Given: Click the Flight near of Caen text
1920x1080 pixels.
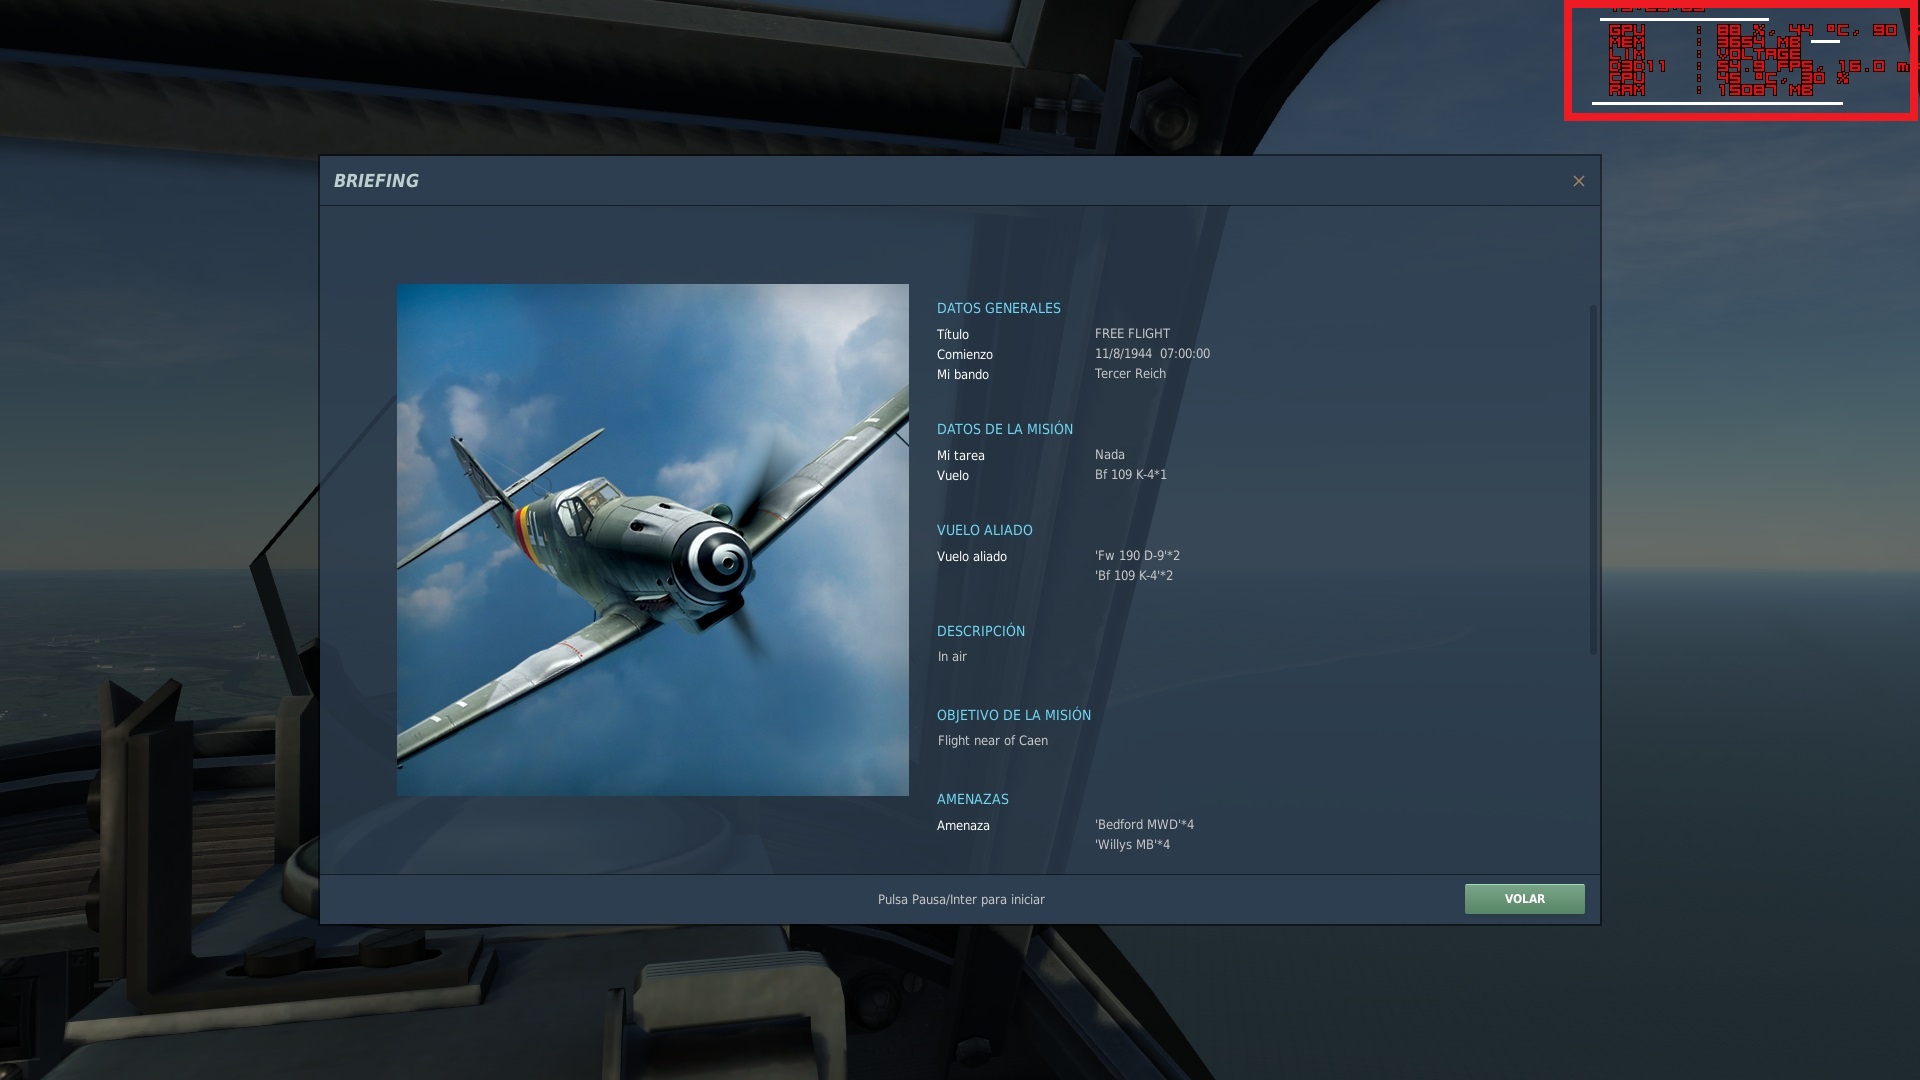Looking at the screenshot, I should click(x=992, y=741).
